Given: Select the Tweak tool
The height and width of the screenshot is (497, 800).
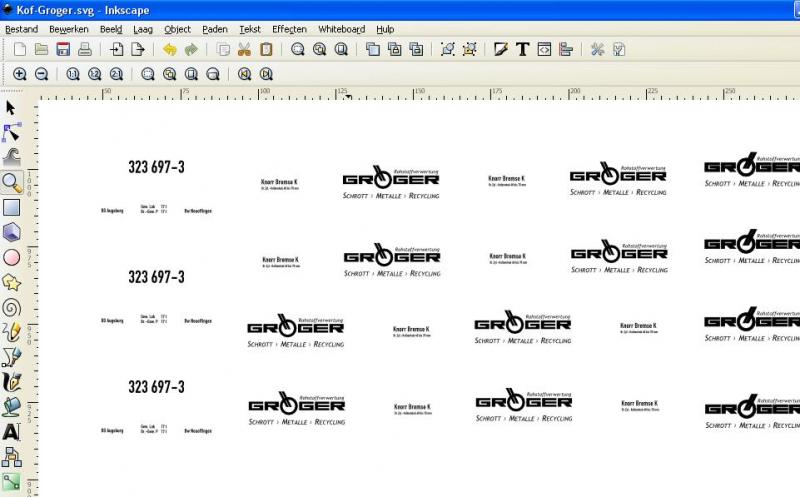Looking at the screenshot, I should tap(11, 158).
